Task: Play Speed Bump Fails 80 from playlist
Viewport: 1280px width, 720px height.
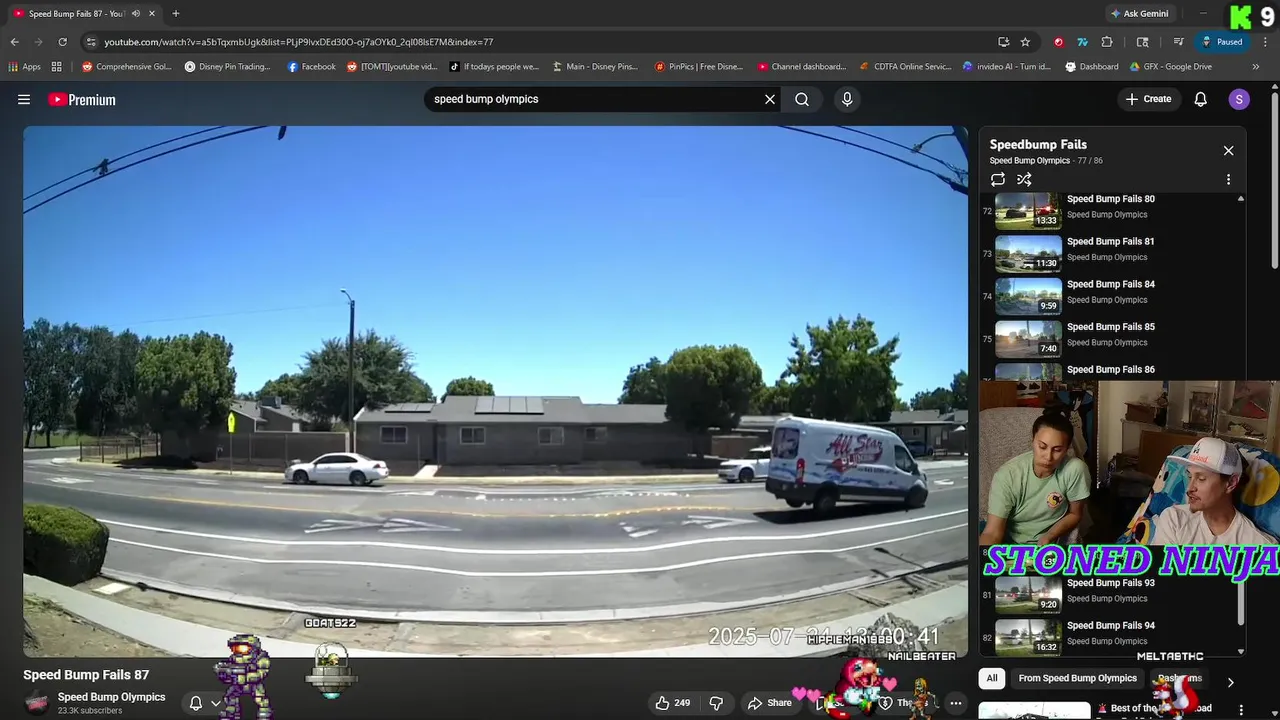Action: coord(1110,208)
